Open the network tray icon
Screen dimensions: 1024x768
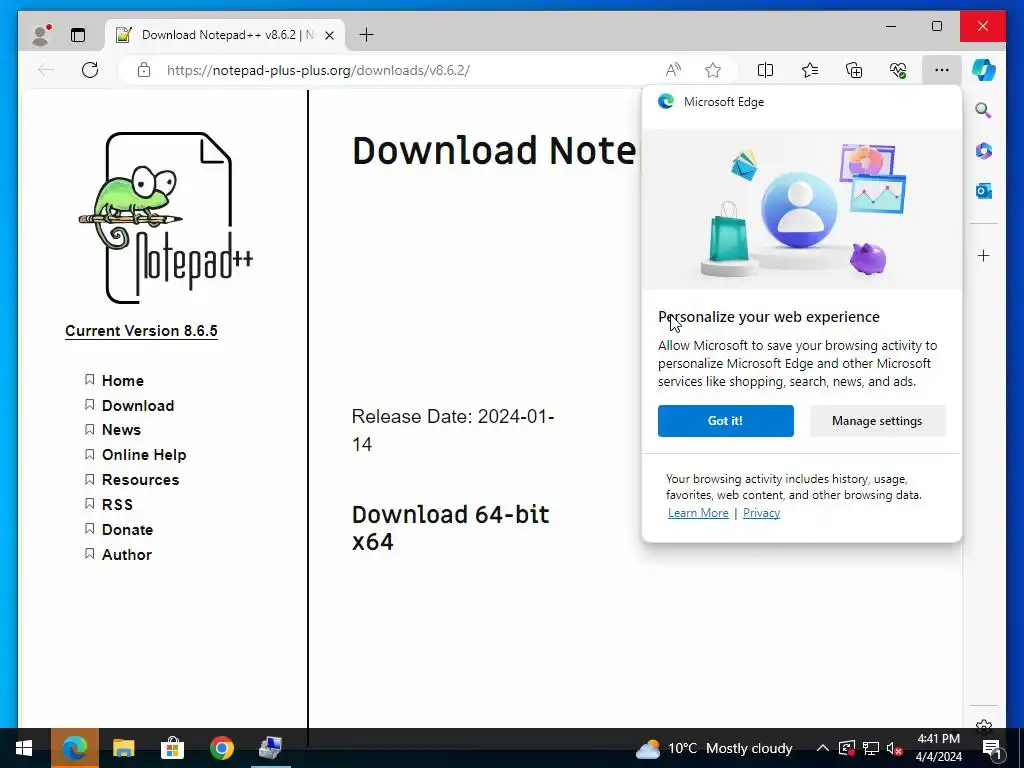click(871, 748)
